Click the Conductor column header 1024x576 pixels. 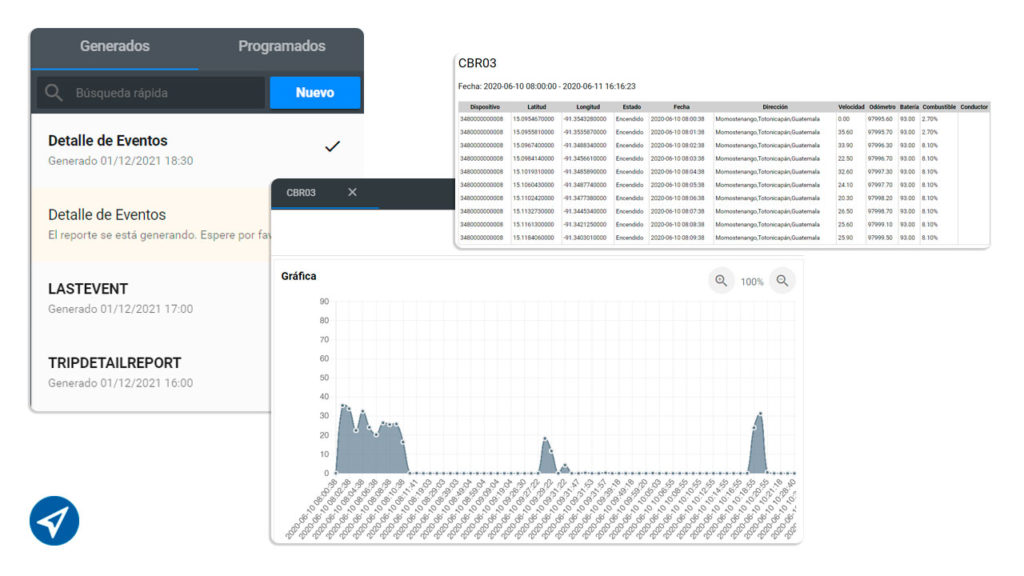[x=974, y=107]
